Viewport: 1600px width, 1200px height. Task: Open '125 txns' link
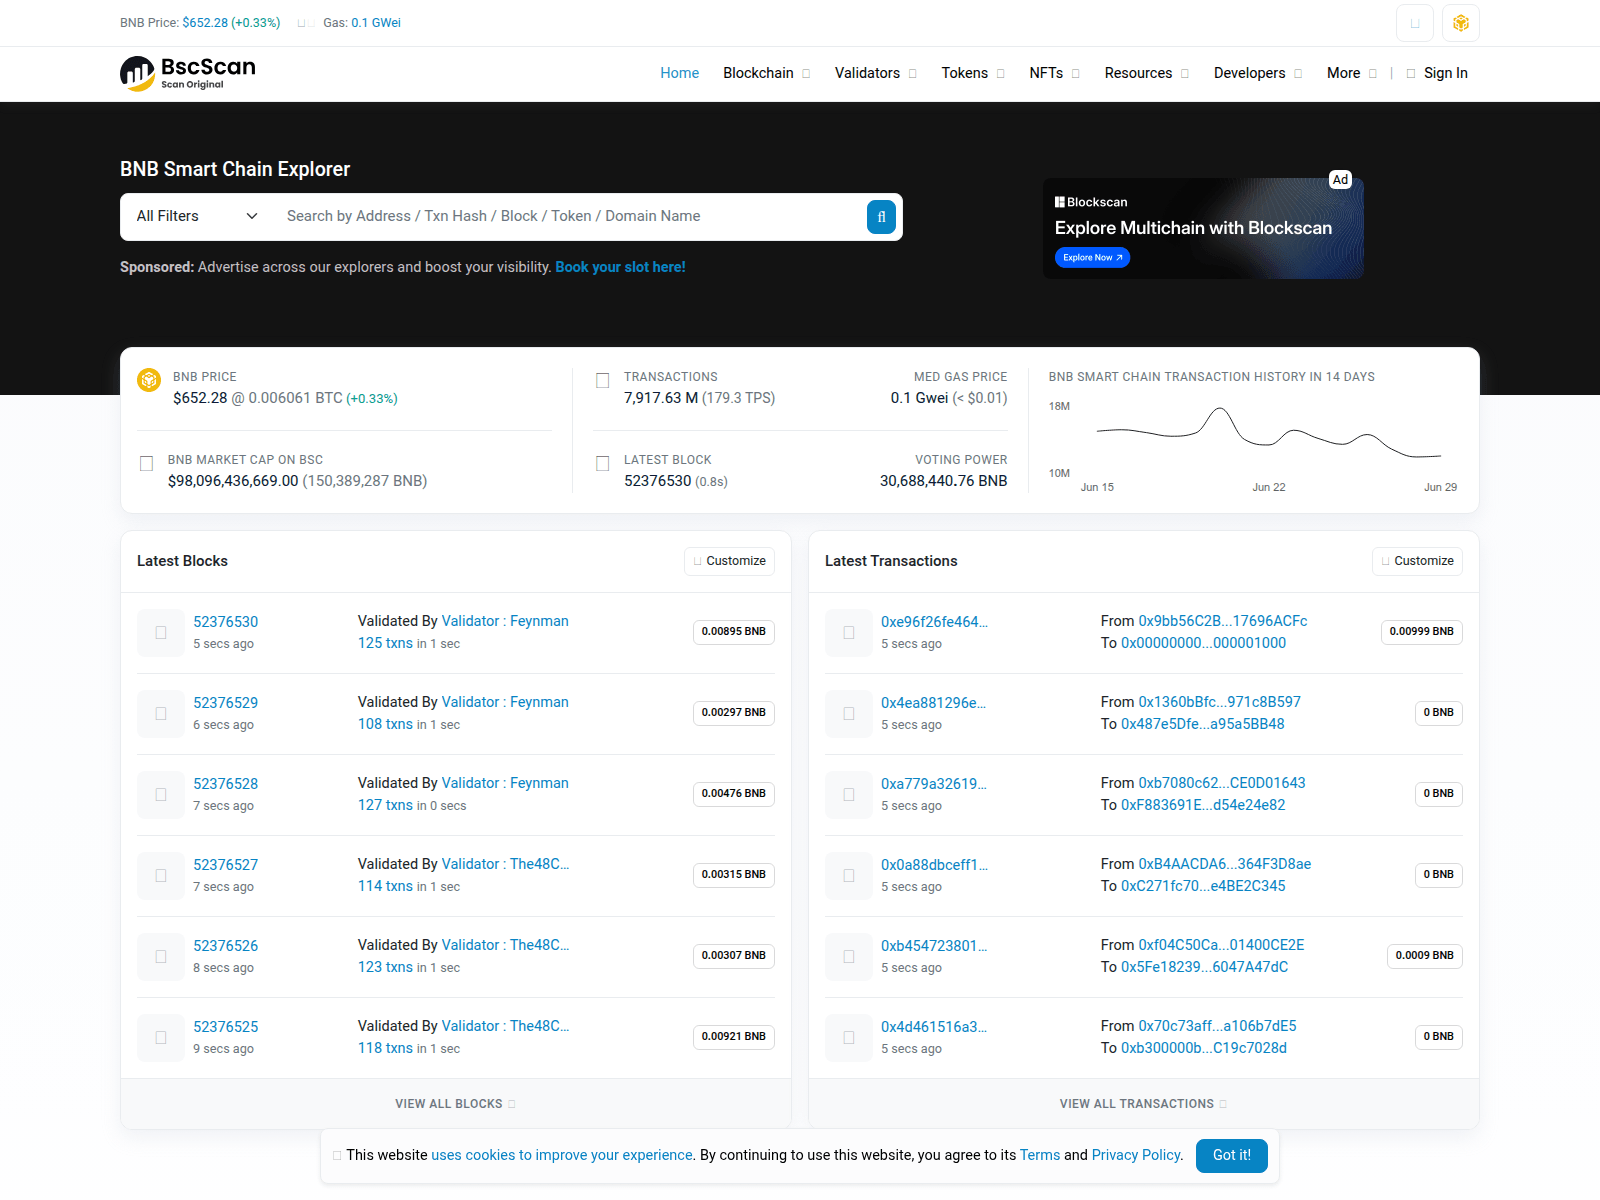tap(385, 643)
